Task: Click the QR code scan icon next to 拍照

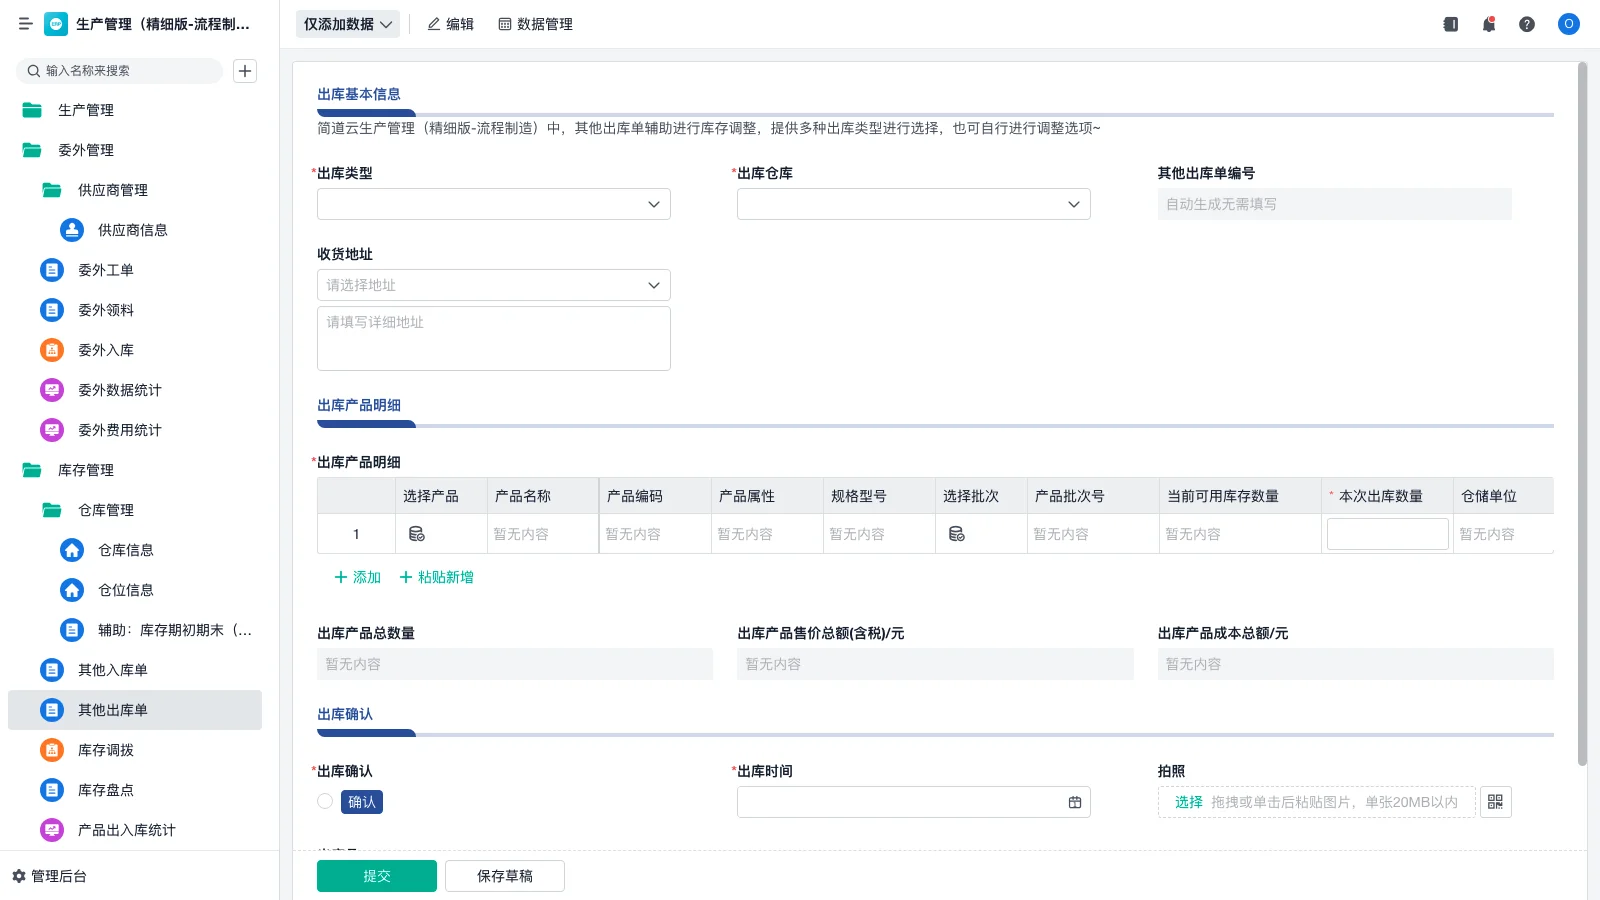Action: (1495, 801)
